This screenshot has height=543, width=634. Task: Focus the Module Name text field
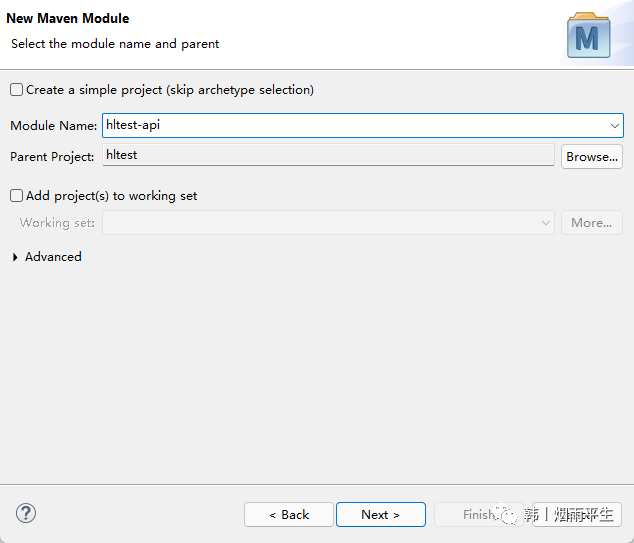356,125
